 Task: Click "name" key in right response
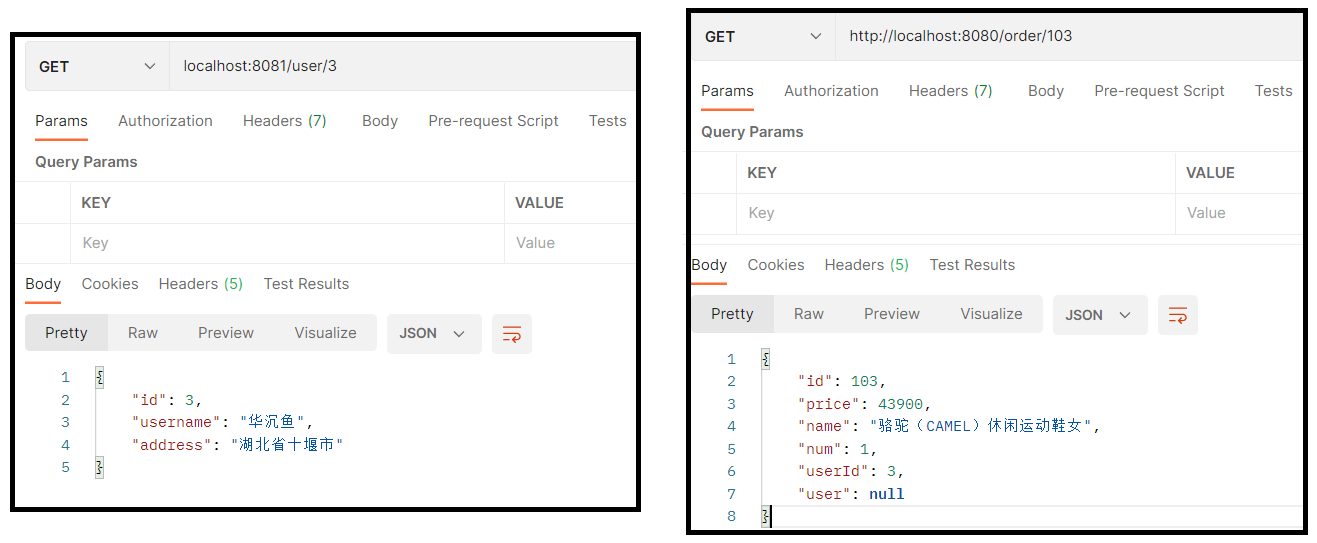(827, 426)
